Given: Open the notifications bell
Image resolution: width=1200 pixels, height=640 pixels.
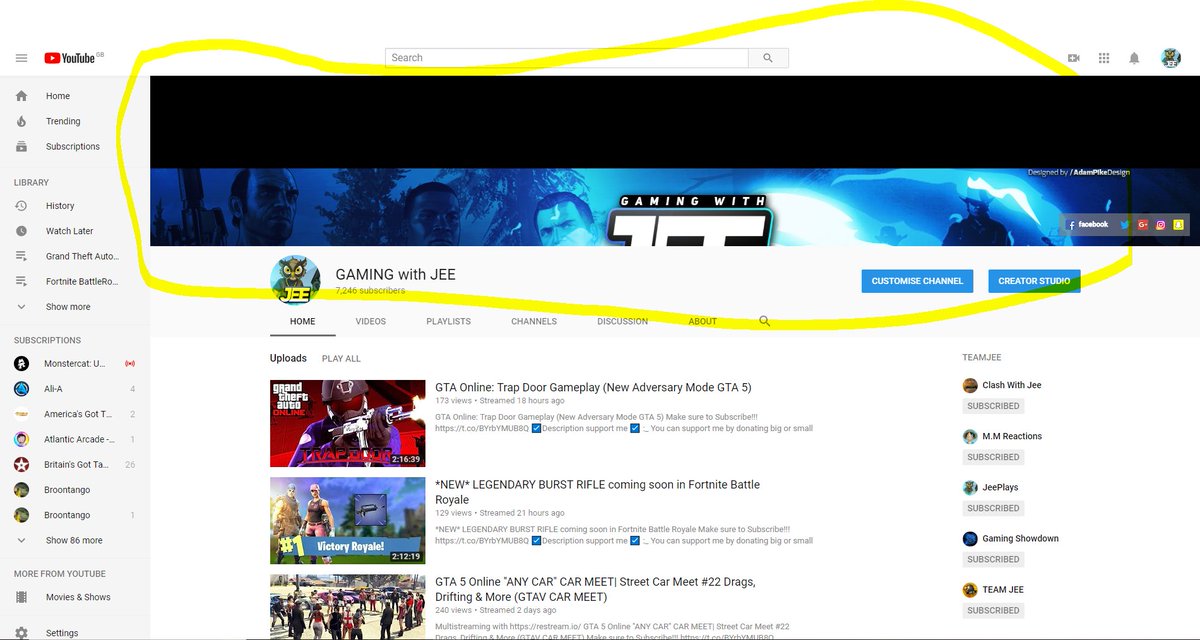Looking at the screenshot, I should pos(1134,58).
